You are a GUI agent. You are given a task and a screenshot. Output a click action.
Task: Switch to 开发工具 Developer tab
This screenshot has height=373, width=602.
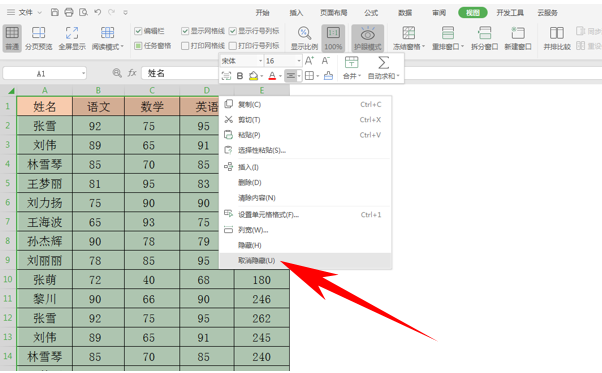tap(510, 13)
